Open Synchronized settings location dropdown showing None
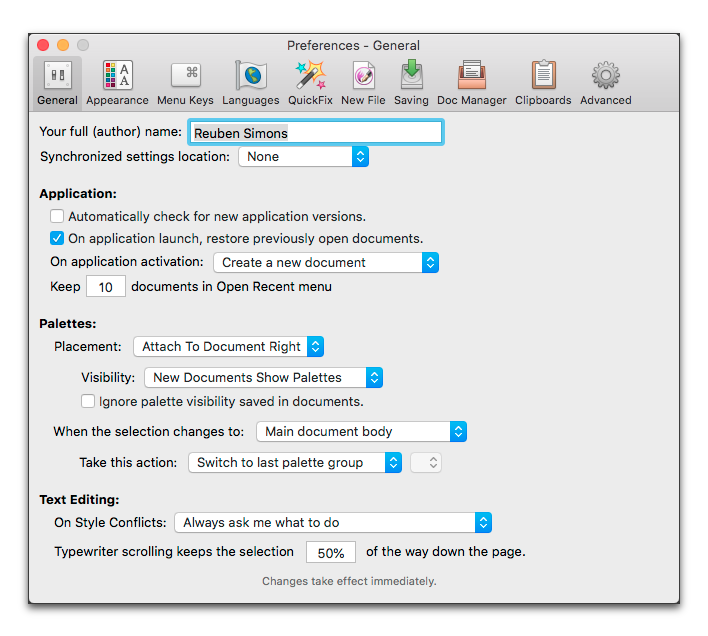Screen dimensions: 708x636 pos(303,157)
